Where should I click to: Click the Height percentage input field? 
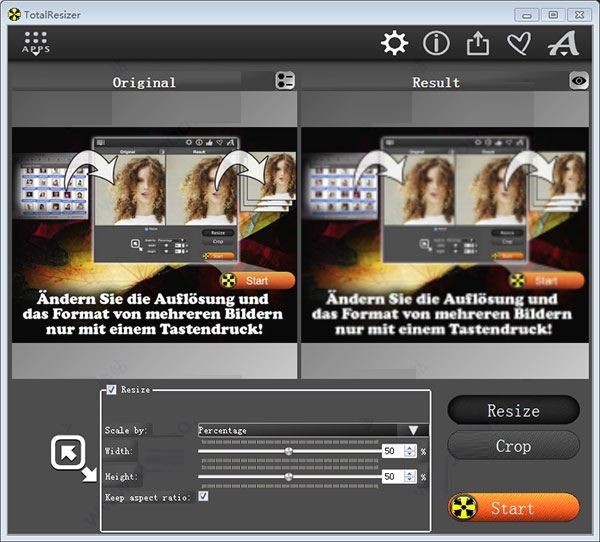pyautogui.click(x=392, y=477)
